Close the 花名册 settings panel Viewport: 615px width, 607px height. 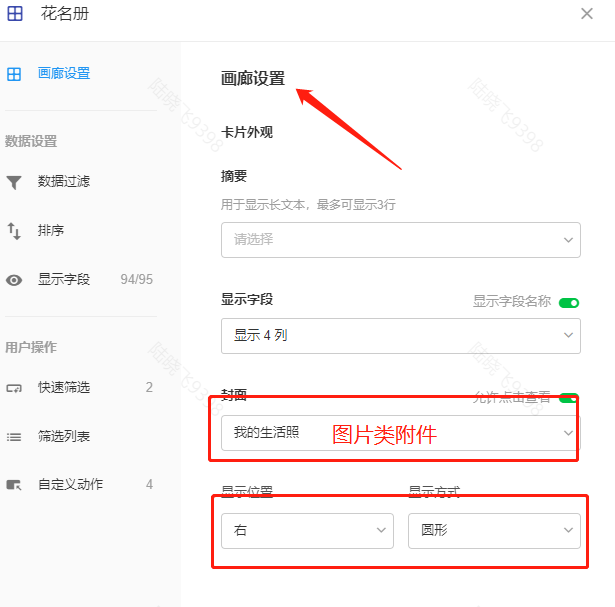pyautogui.click(x=587, y=14)
